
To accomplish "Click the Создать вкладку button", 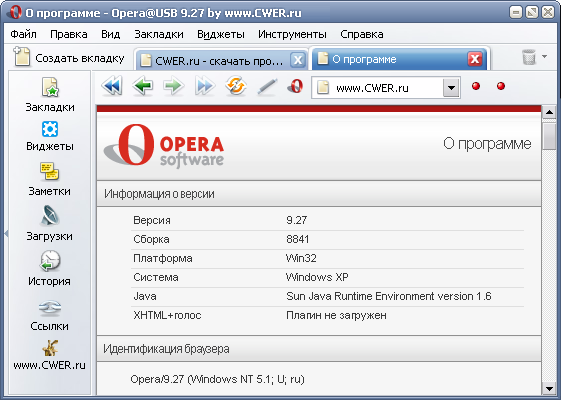I will [69, 58].
